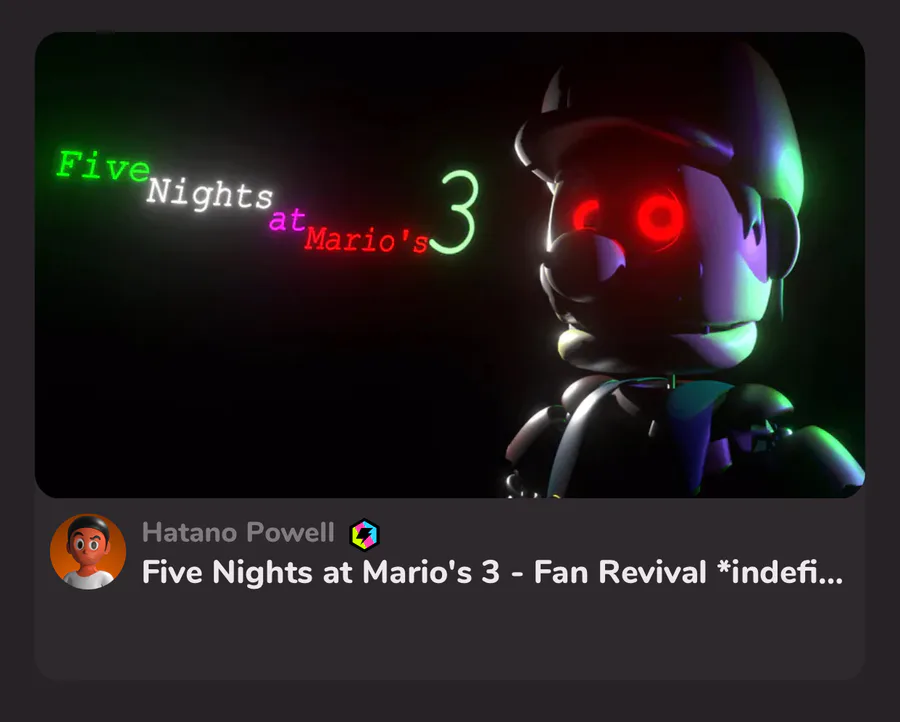Open Hatano Powell's avatar profile picture

[x=88, y=552]
